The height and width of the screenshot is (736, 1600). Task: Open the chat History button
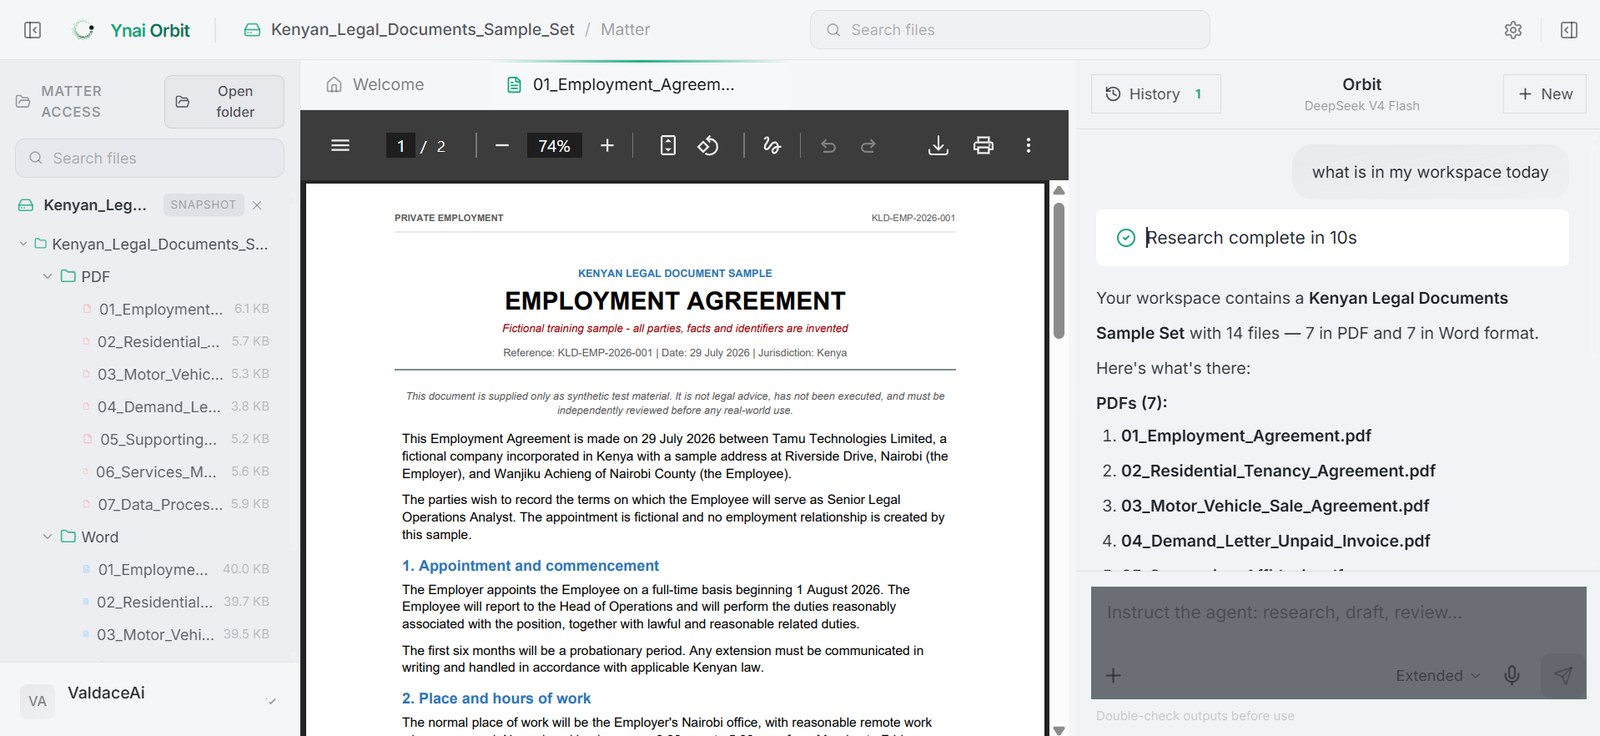1155,94
